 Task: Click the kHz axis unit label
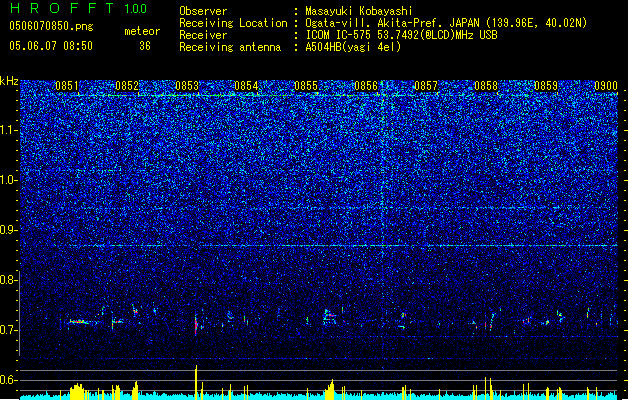pos(9,81)
